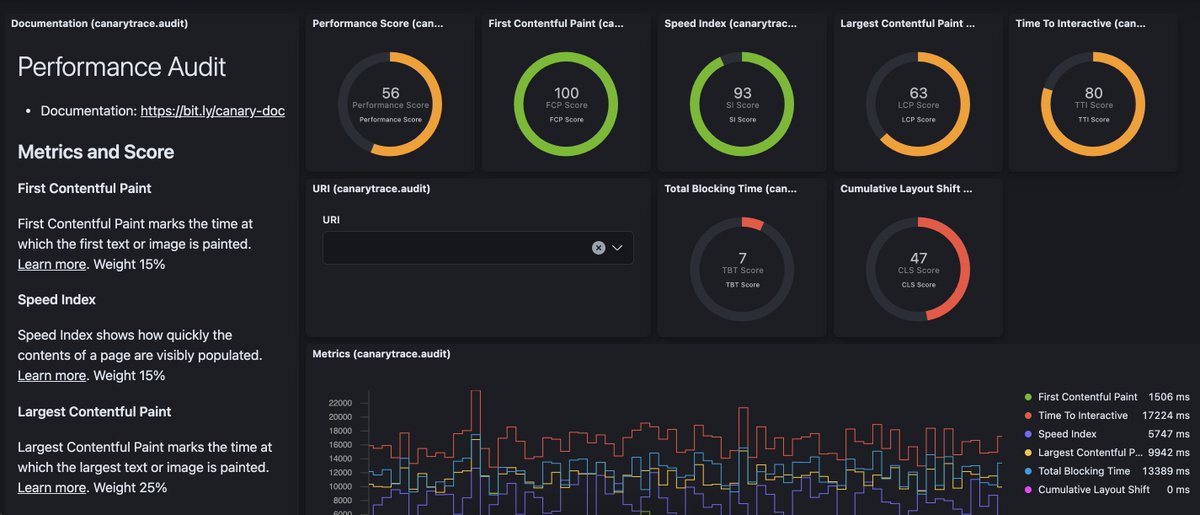Screen dimensions: 1200x515
Task: Click the TTI Score gauge showing 80
Action: coord(1094,104)
